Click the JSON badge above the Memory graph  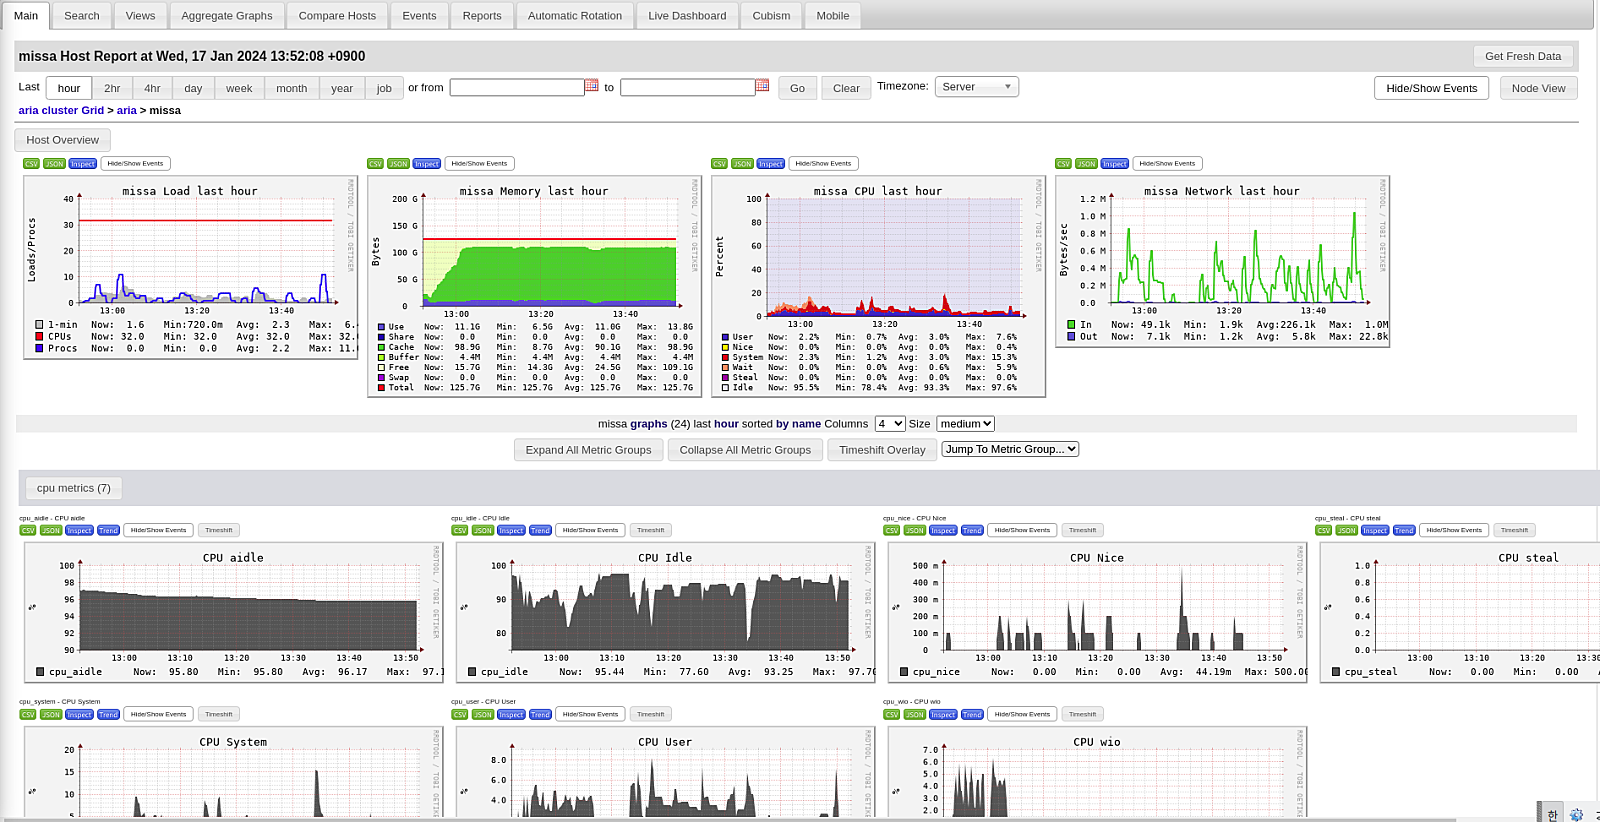click(398, 164)
